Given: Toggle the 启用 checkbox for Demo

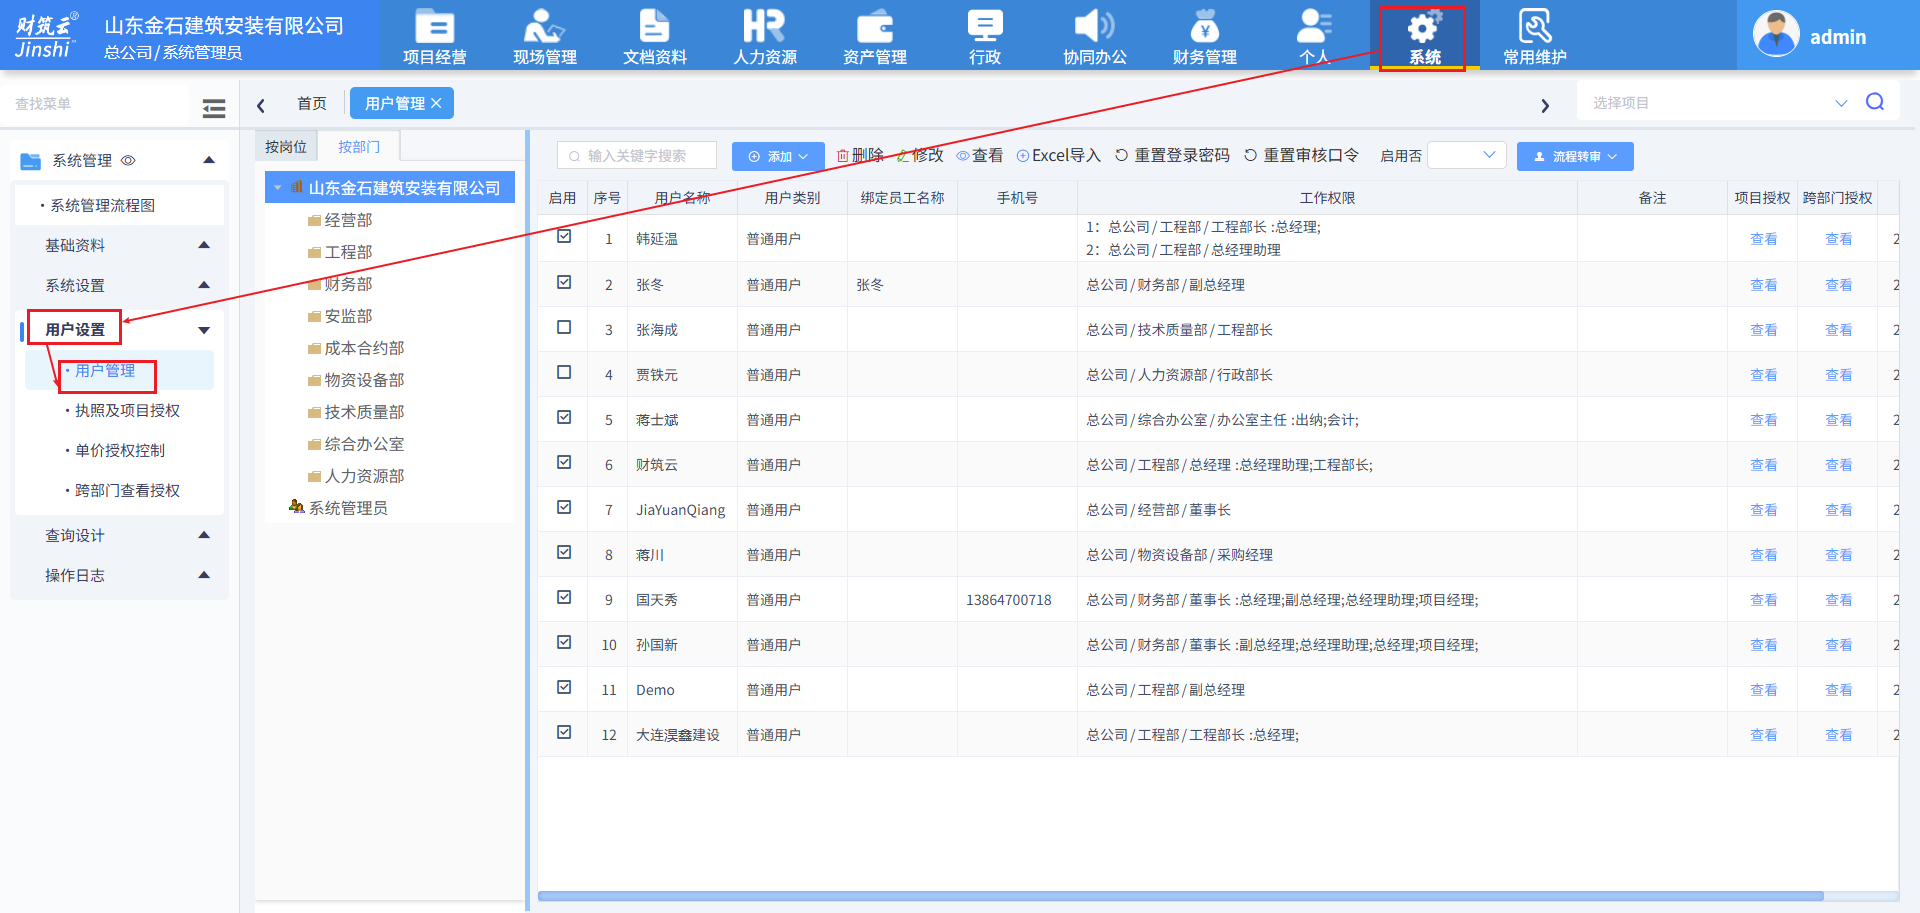Looking at the screenshot, I should [564, 687].
